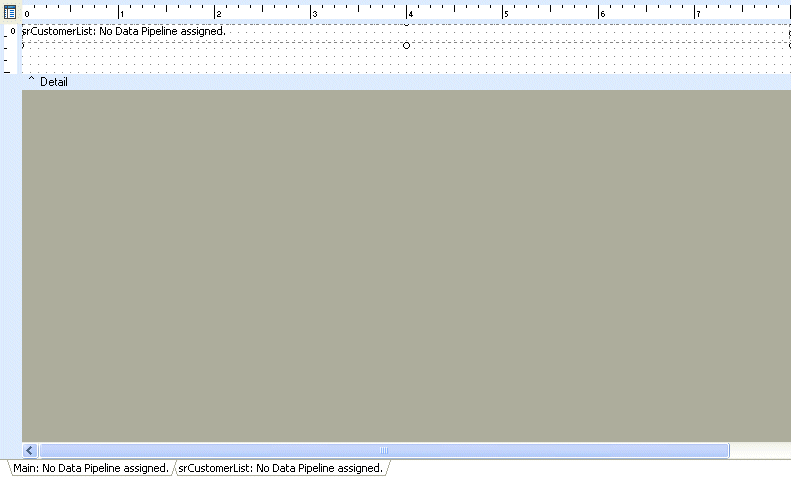
Task: Click the left scroll arrow on horizontal scrollbar
Action: [30, 450]
